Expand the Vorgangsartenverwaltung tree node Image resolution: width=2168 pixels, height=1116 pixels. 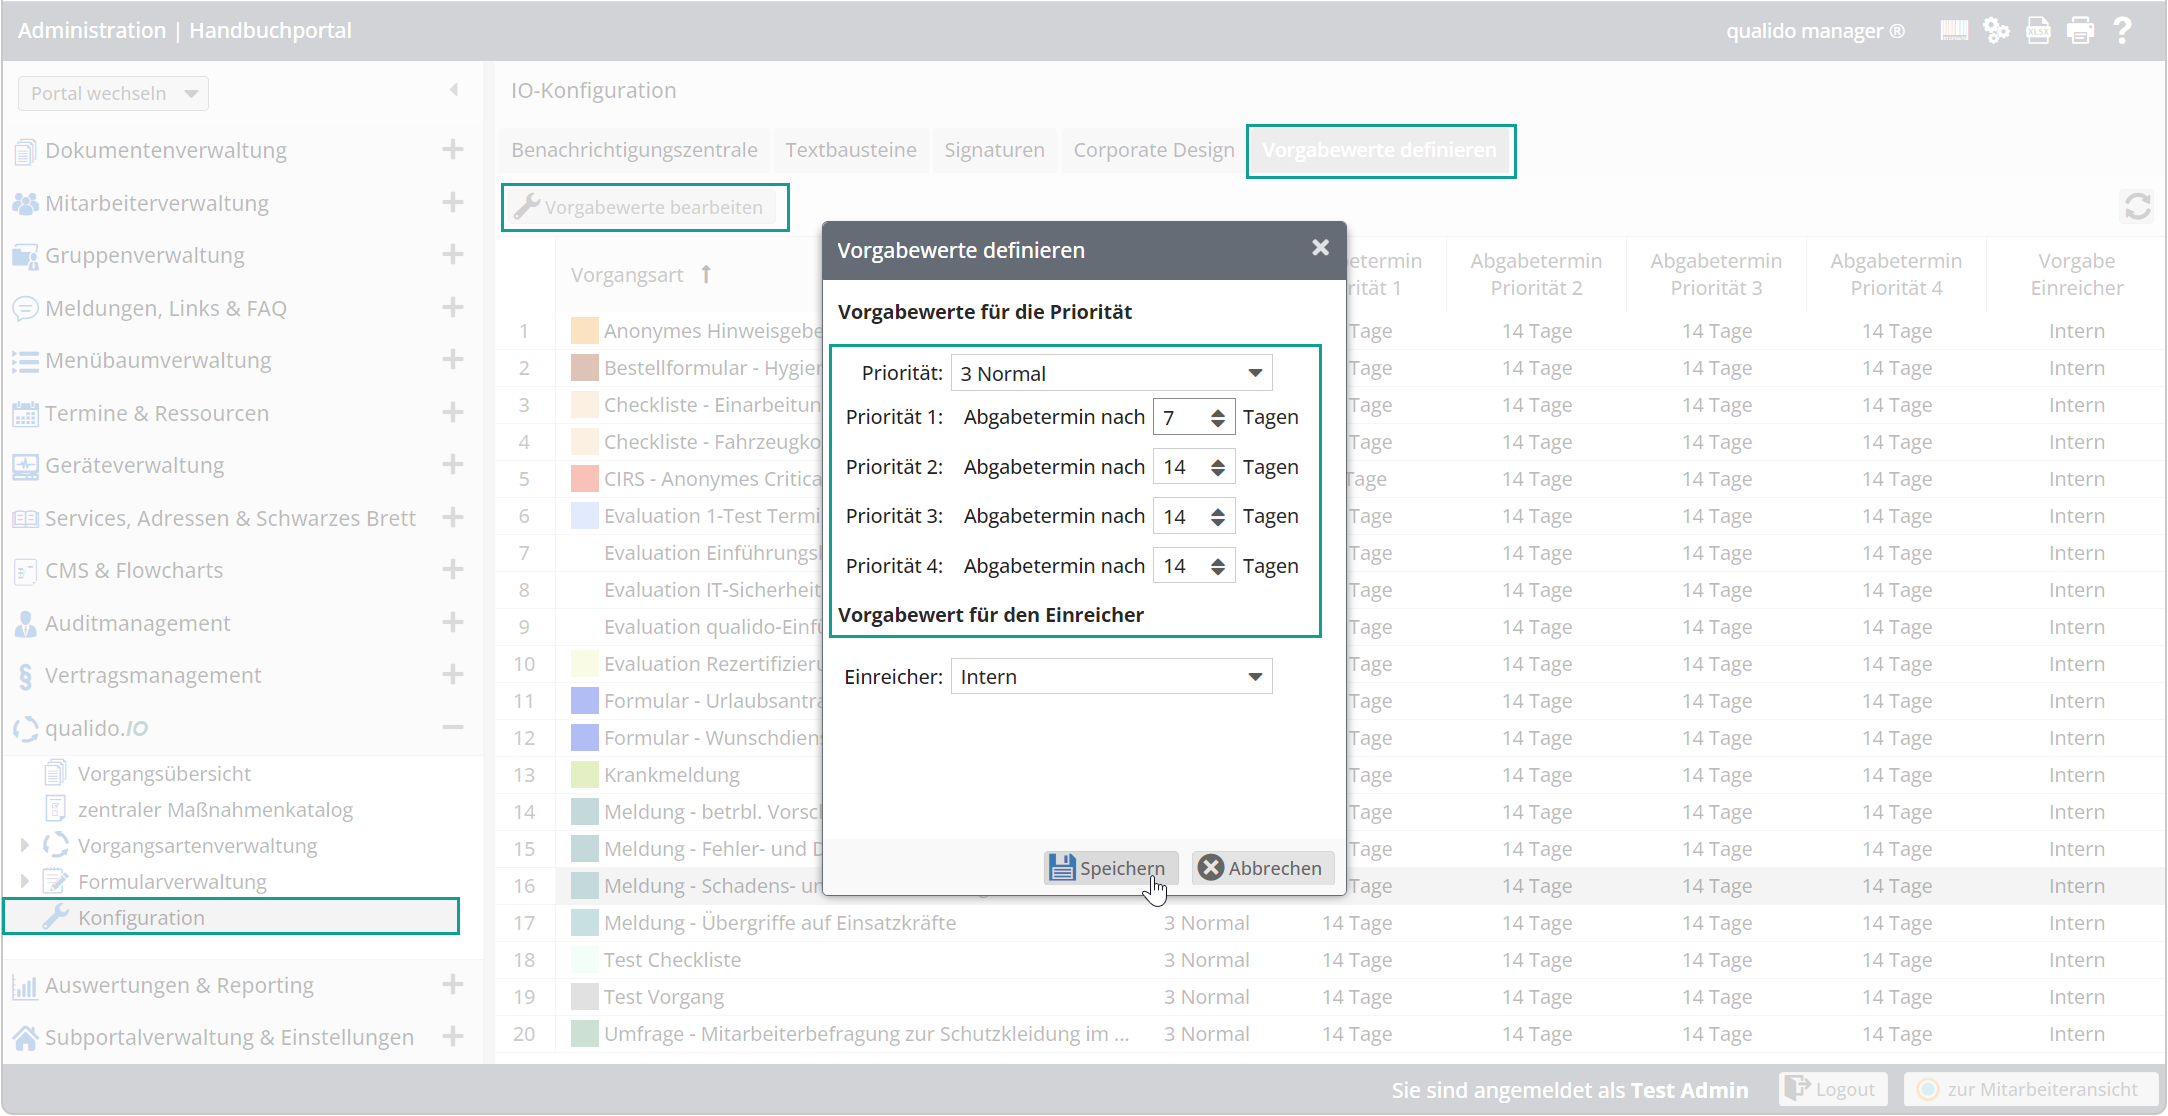(x=25, y=846)
